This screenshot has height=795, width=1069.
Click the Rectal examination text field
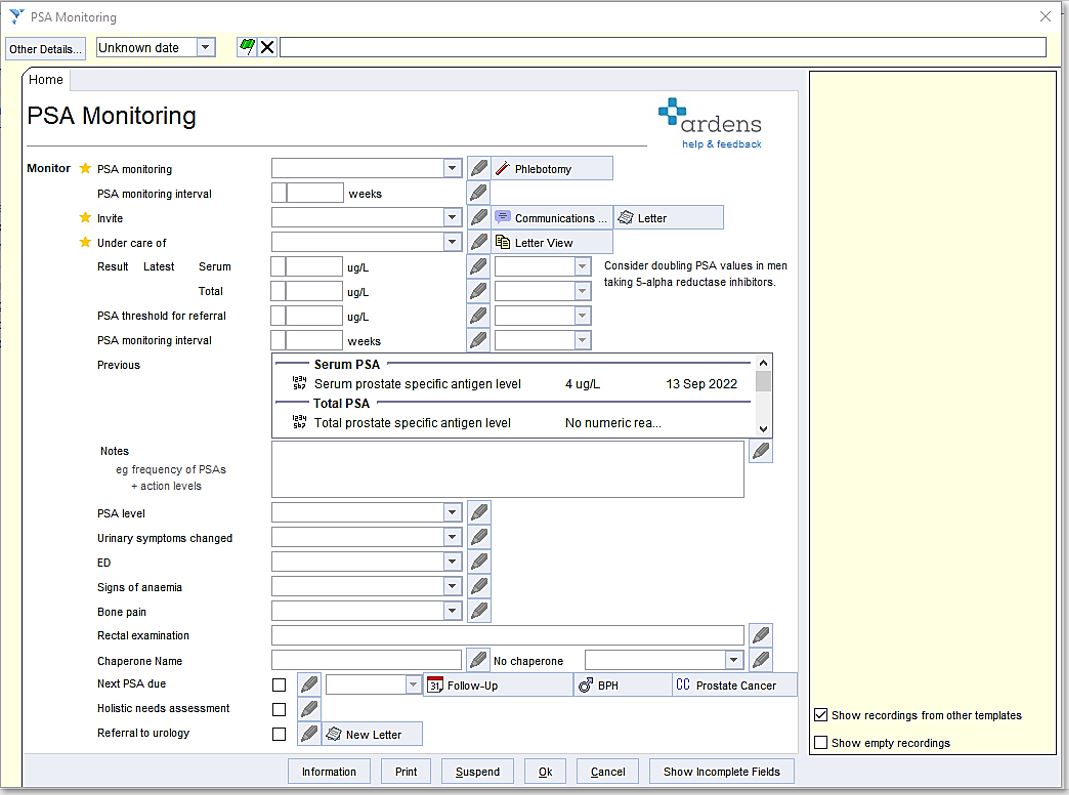[x=507, y=635]
